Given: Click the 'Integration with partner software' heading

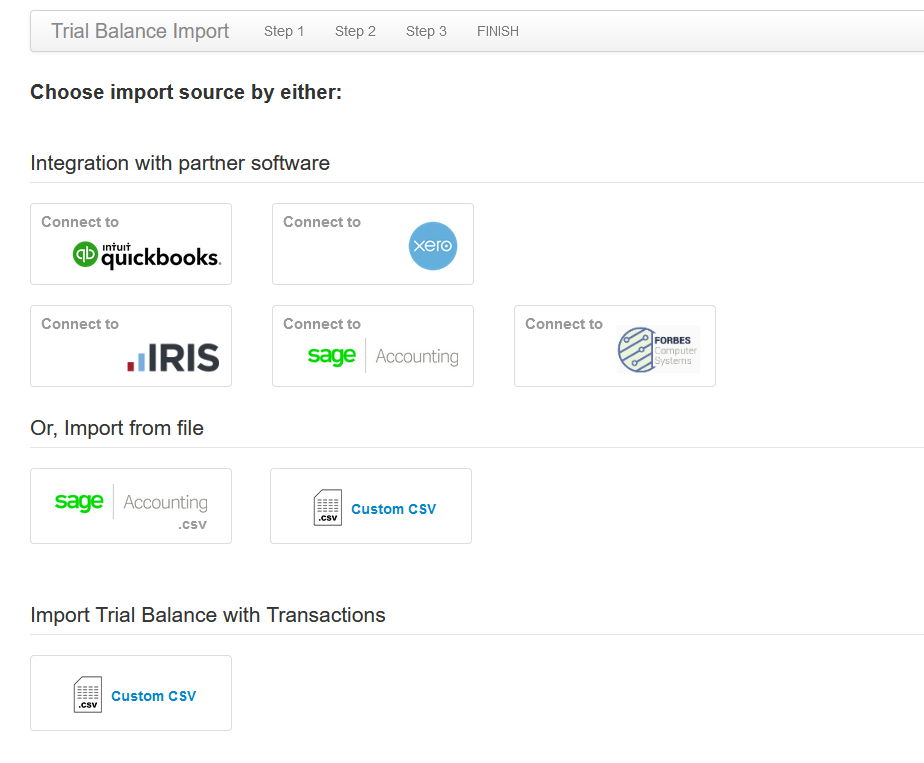Looking at the screenshot, I should (180, 163).
